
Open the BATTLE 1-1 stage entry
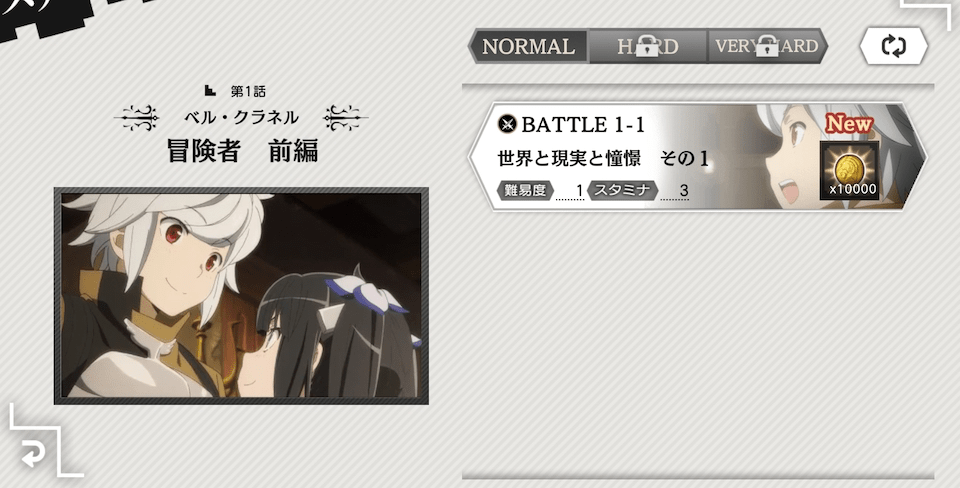coord(698,157)
